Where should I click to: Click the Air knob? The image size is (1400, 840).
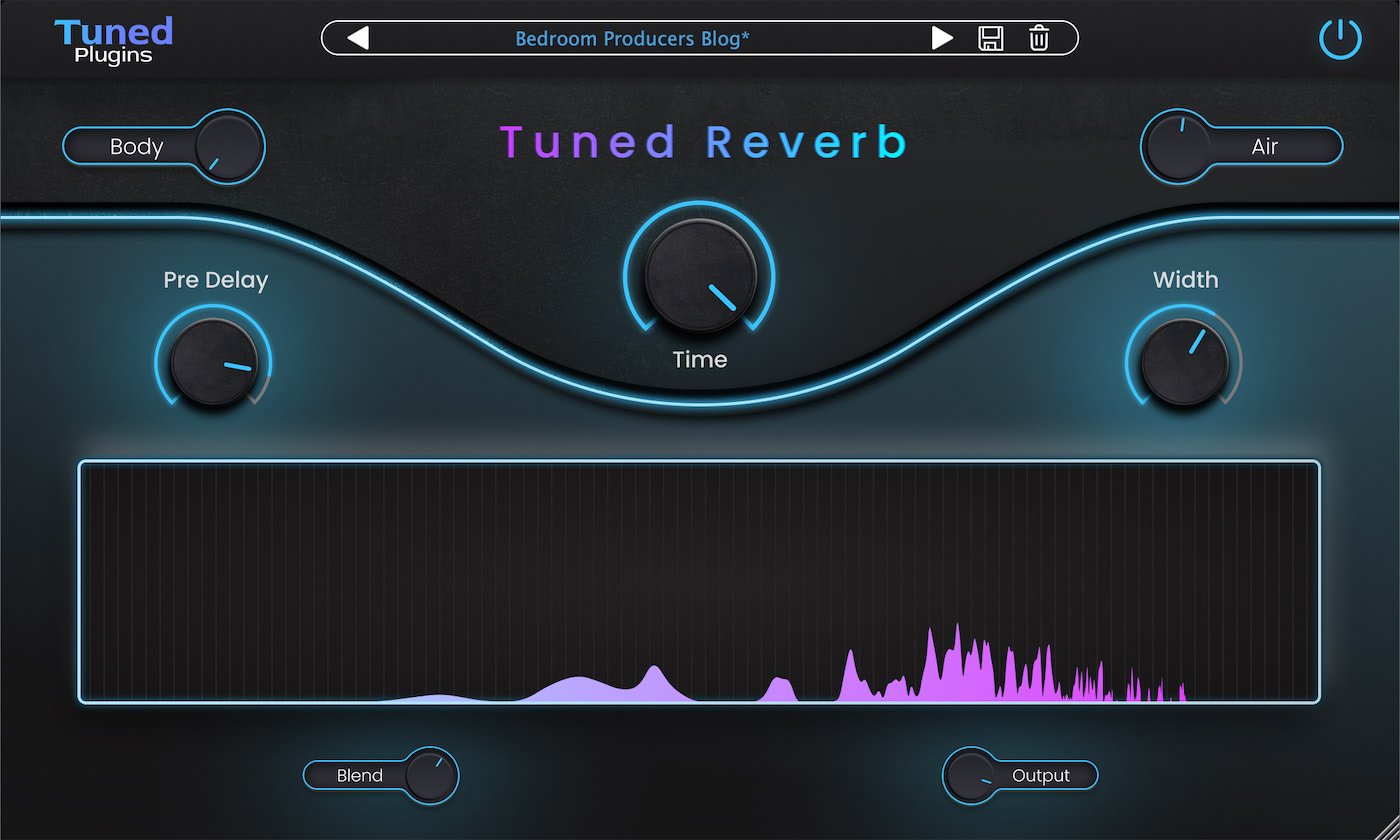tap(1178, 147)
